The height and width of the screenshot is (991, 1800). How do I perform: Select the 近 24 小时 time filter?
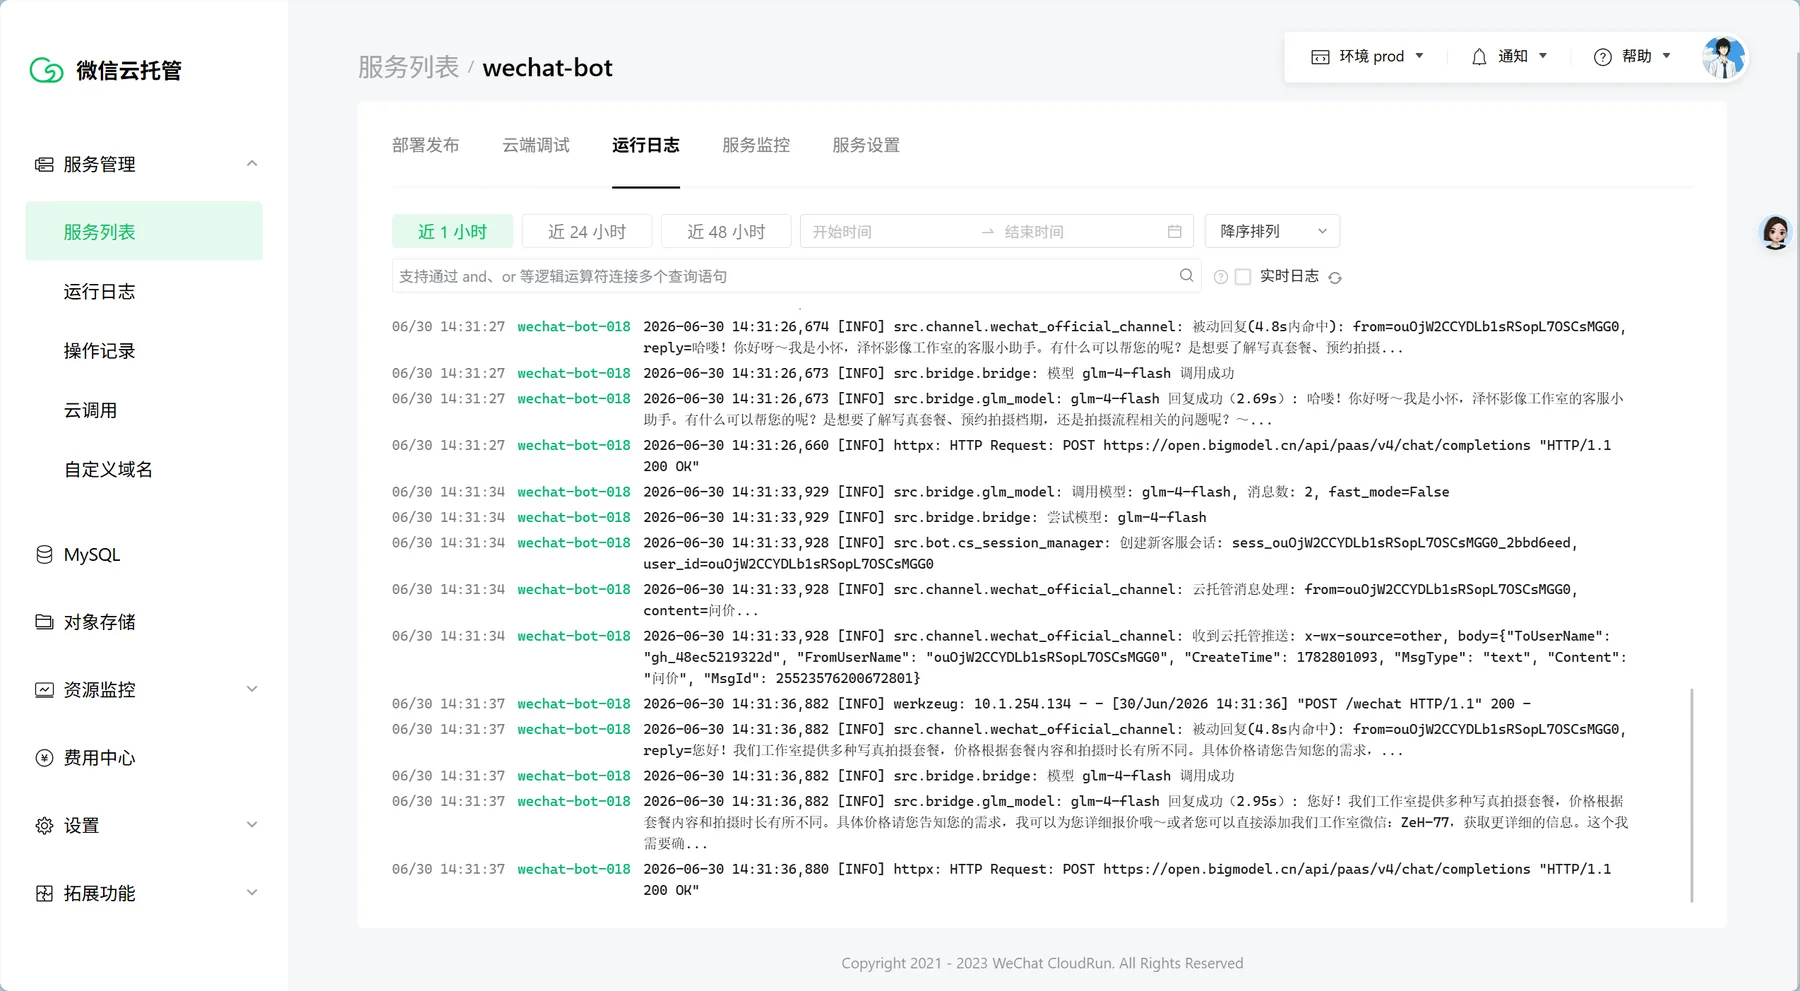tap(587, 231)
